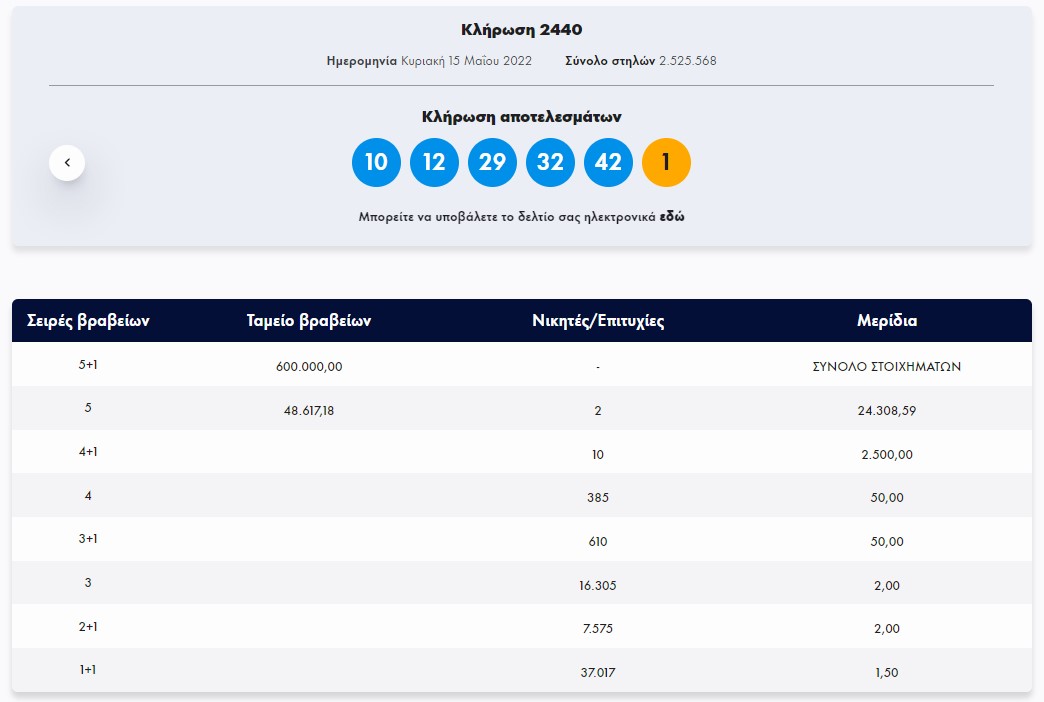
Task: Select the blue number 32 ball
Action: coord(550,162)
